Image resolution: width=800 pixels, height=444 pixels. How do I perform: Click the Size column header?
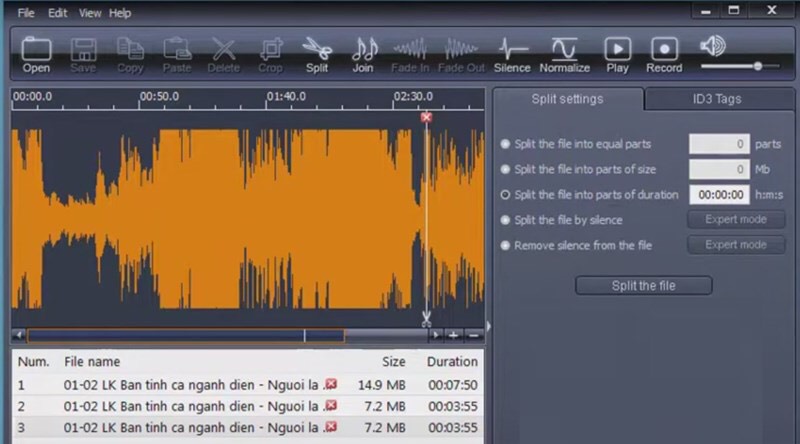click(x=394, y=362)
